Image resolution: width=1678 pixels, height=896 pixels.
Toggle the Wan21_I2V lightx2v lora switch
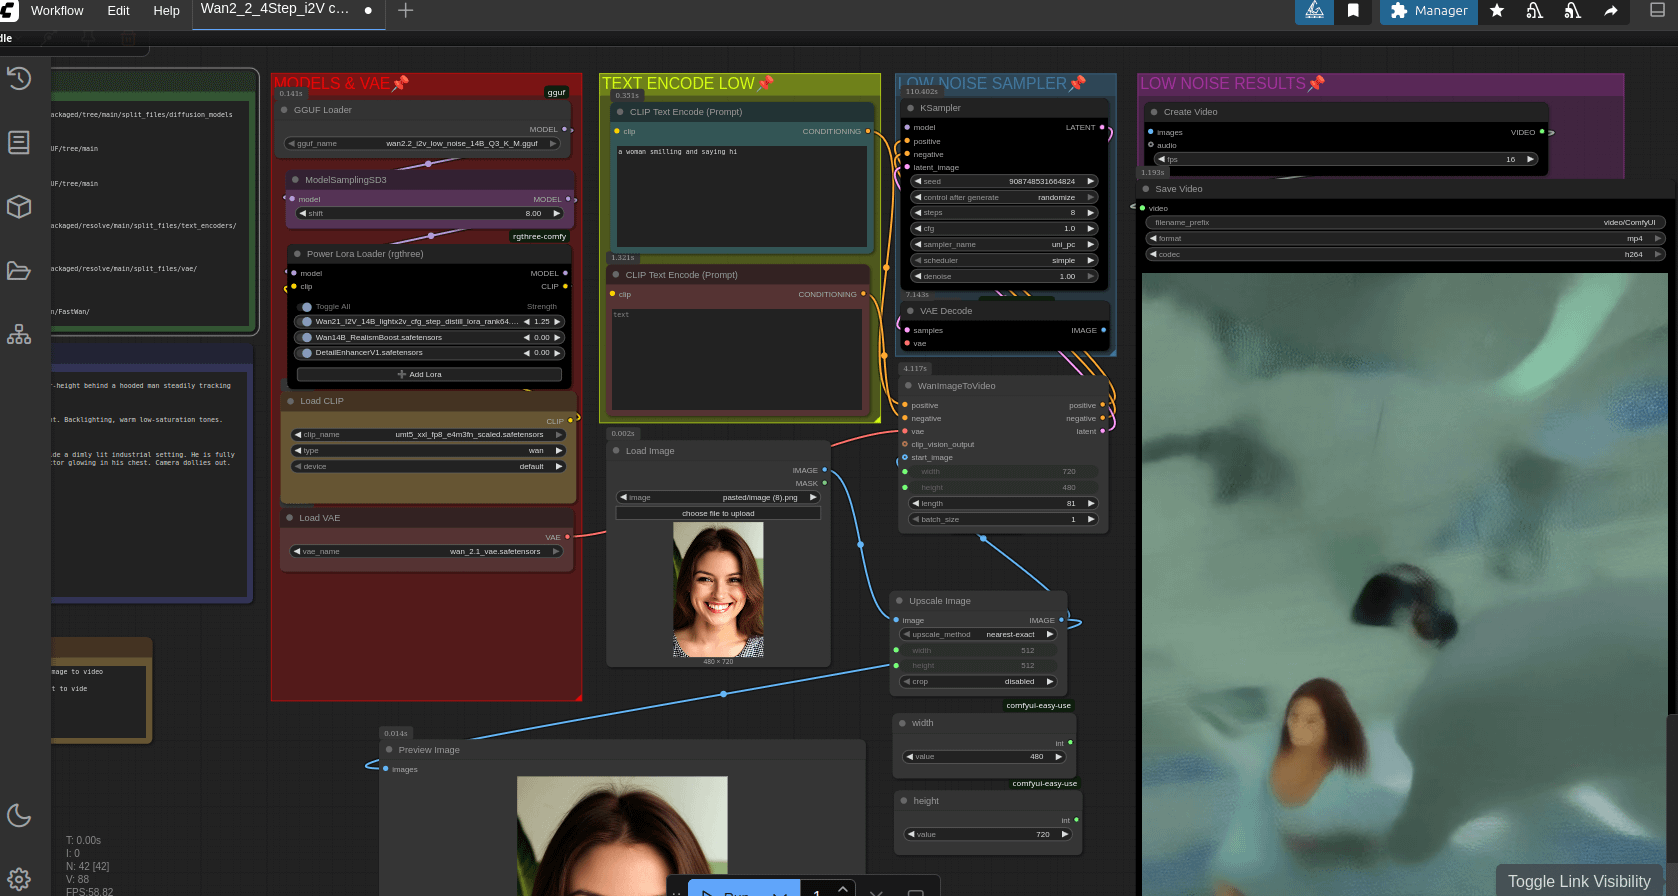point(307,322)
